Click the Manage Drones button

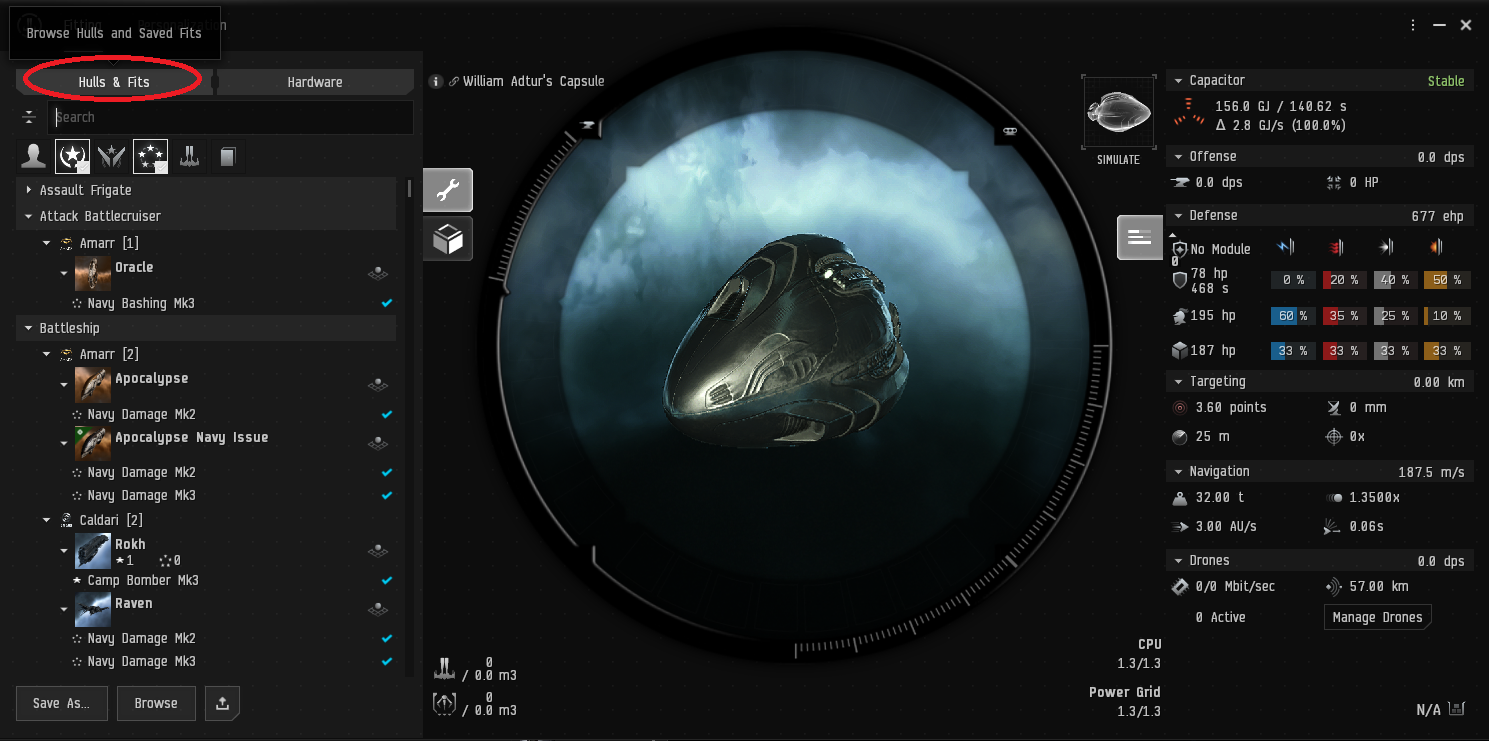(1377, 617)
